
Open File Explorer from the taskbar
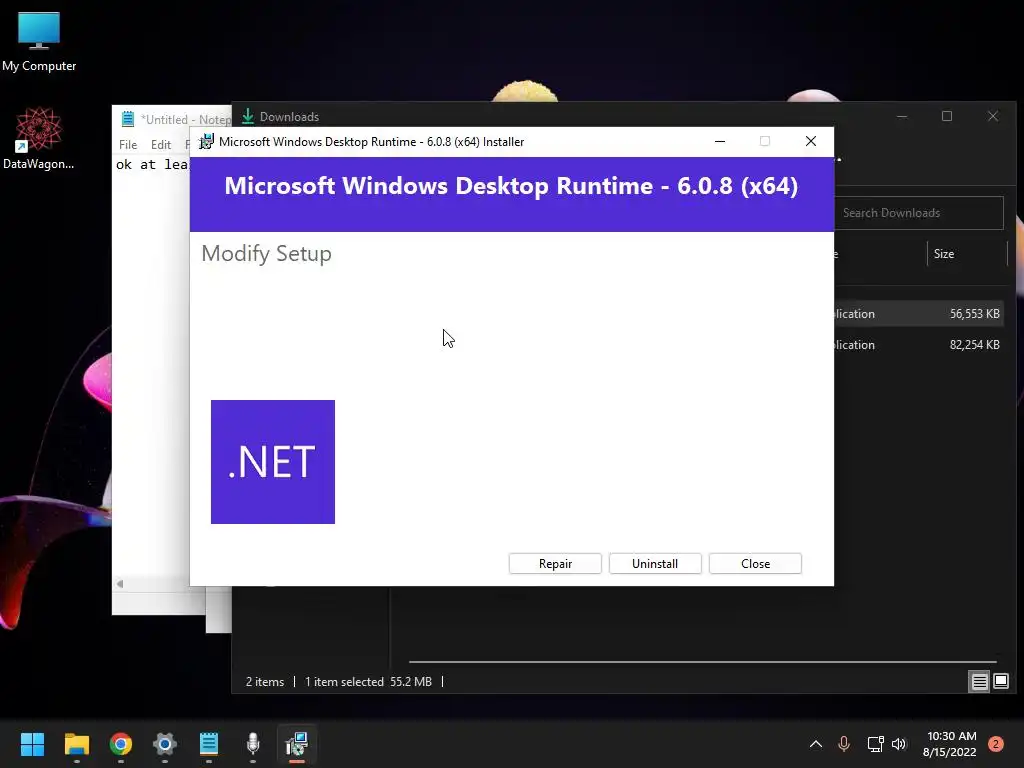(x=76, y=744)
